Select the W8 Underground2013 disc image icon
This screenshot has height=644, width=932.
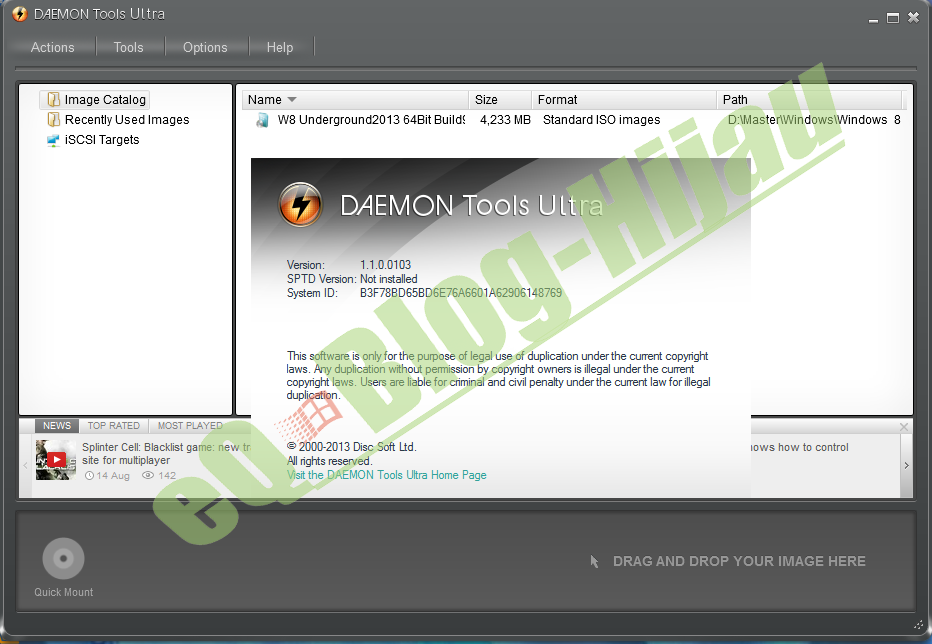pyautogui.click(x=262, y=119)
